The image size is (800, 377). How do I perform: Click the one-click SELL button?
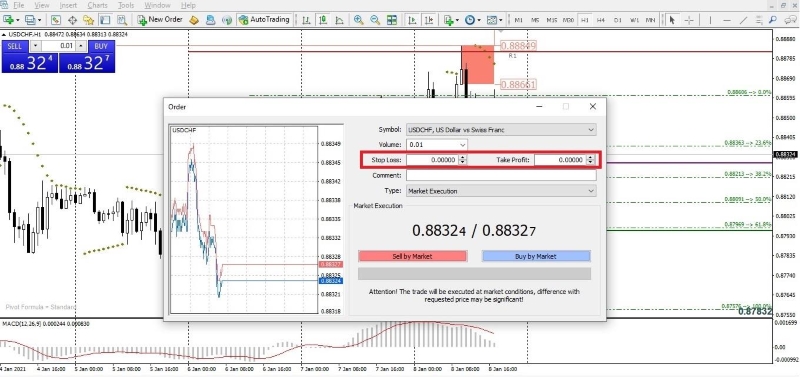(15, 46)
